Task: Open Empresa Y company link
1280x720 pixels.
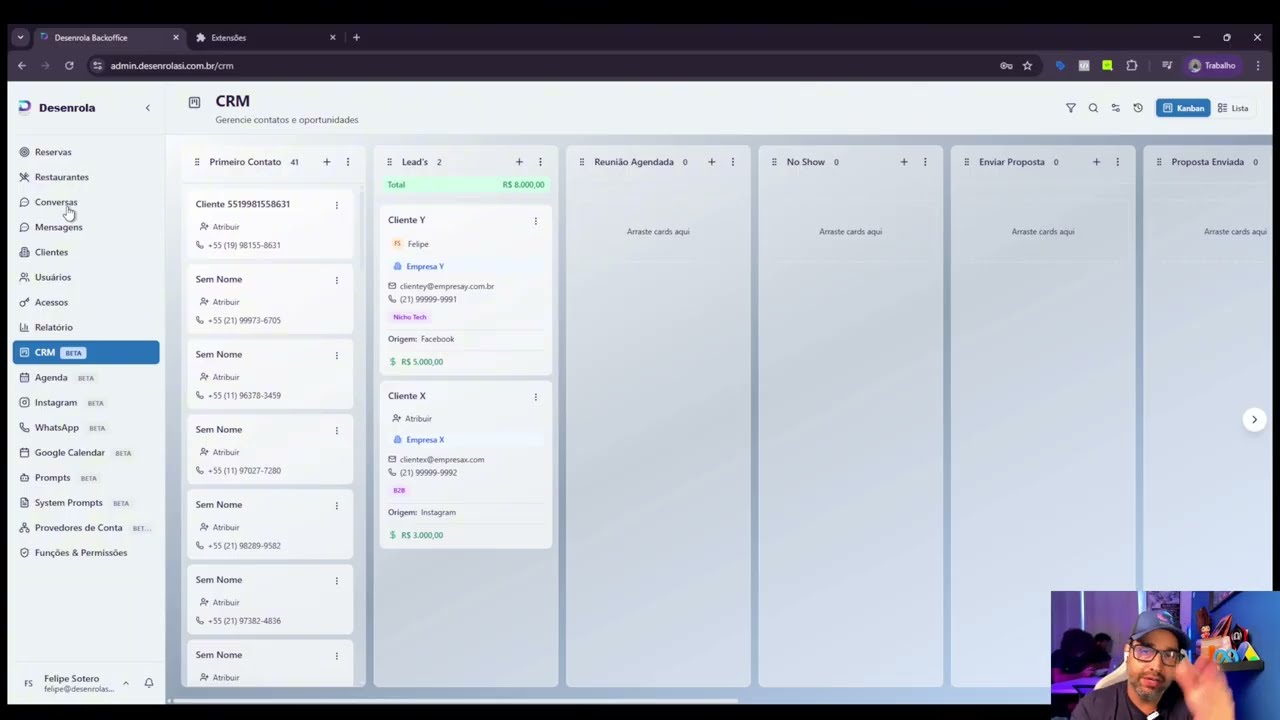Action: click(425, 267)
